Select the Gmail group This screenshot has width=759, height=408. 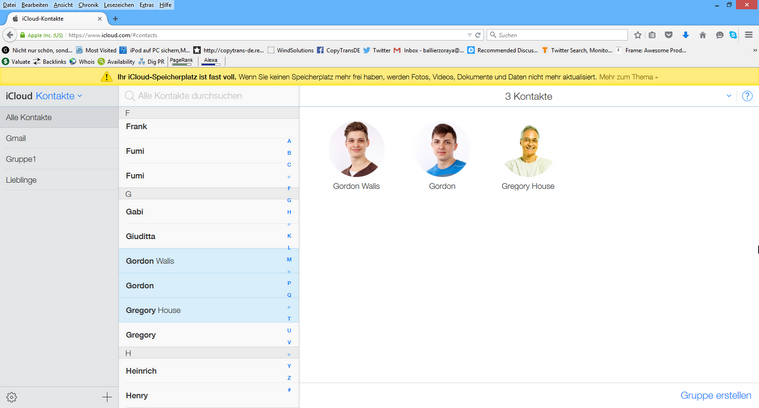click(x=59, y=138)
